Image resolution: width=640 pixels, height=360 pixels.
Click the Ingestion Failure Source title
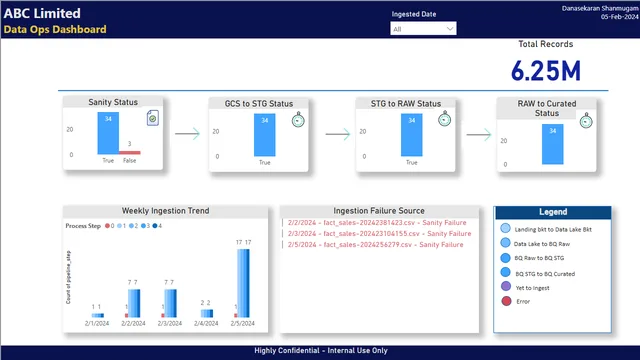pyautogui.click(x=379, y=211)
